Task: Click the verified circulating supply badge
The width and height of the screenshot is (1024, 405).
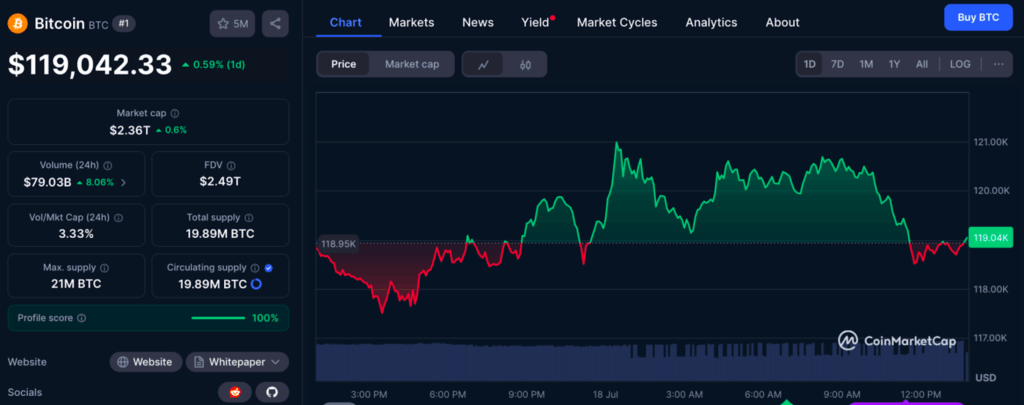Action: pos(269,268)
